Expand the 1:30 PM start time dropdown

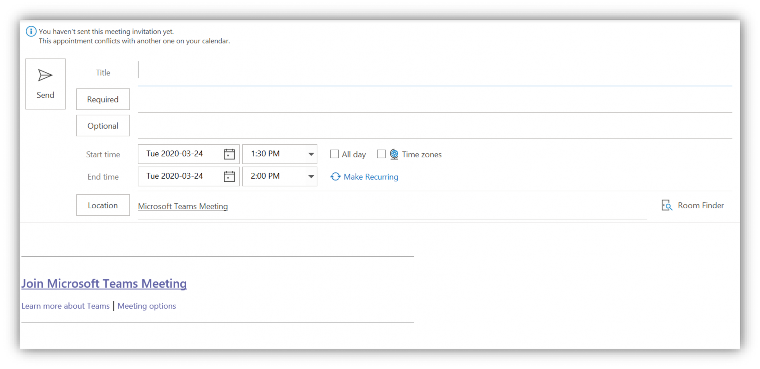(x=311, y=155)
